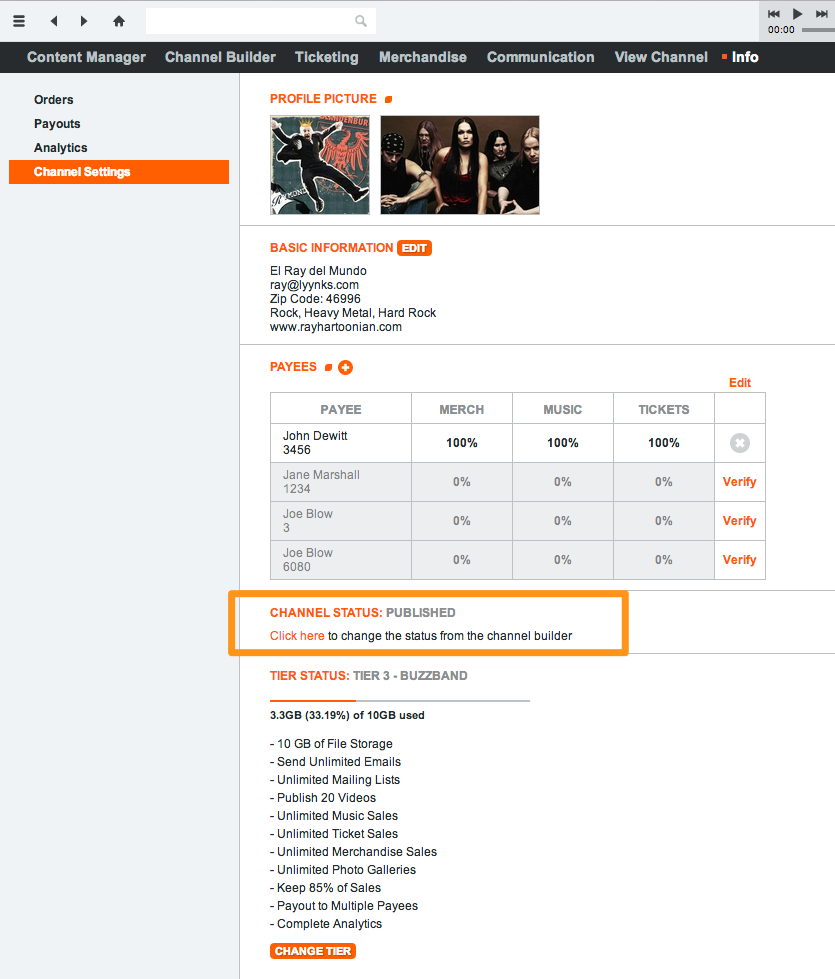Open the home icon
Screen dimensions: 835x979
(119, 21)
